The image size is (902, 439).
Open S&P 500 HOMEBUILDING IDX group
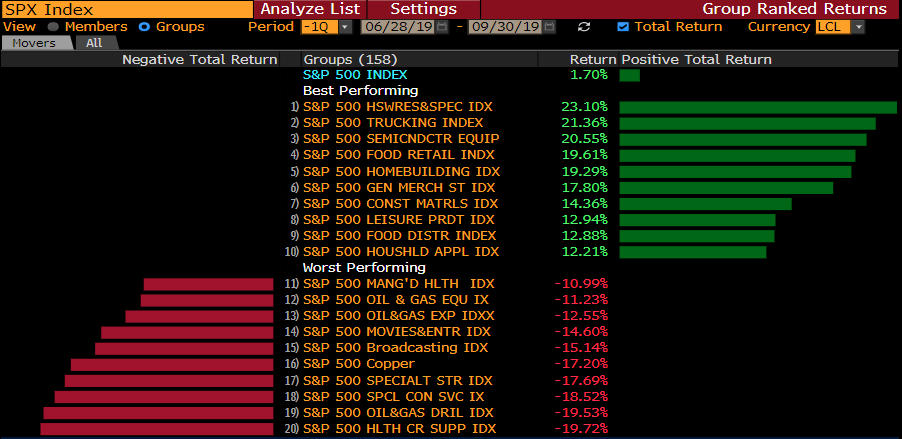click(402, 171)
